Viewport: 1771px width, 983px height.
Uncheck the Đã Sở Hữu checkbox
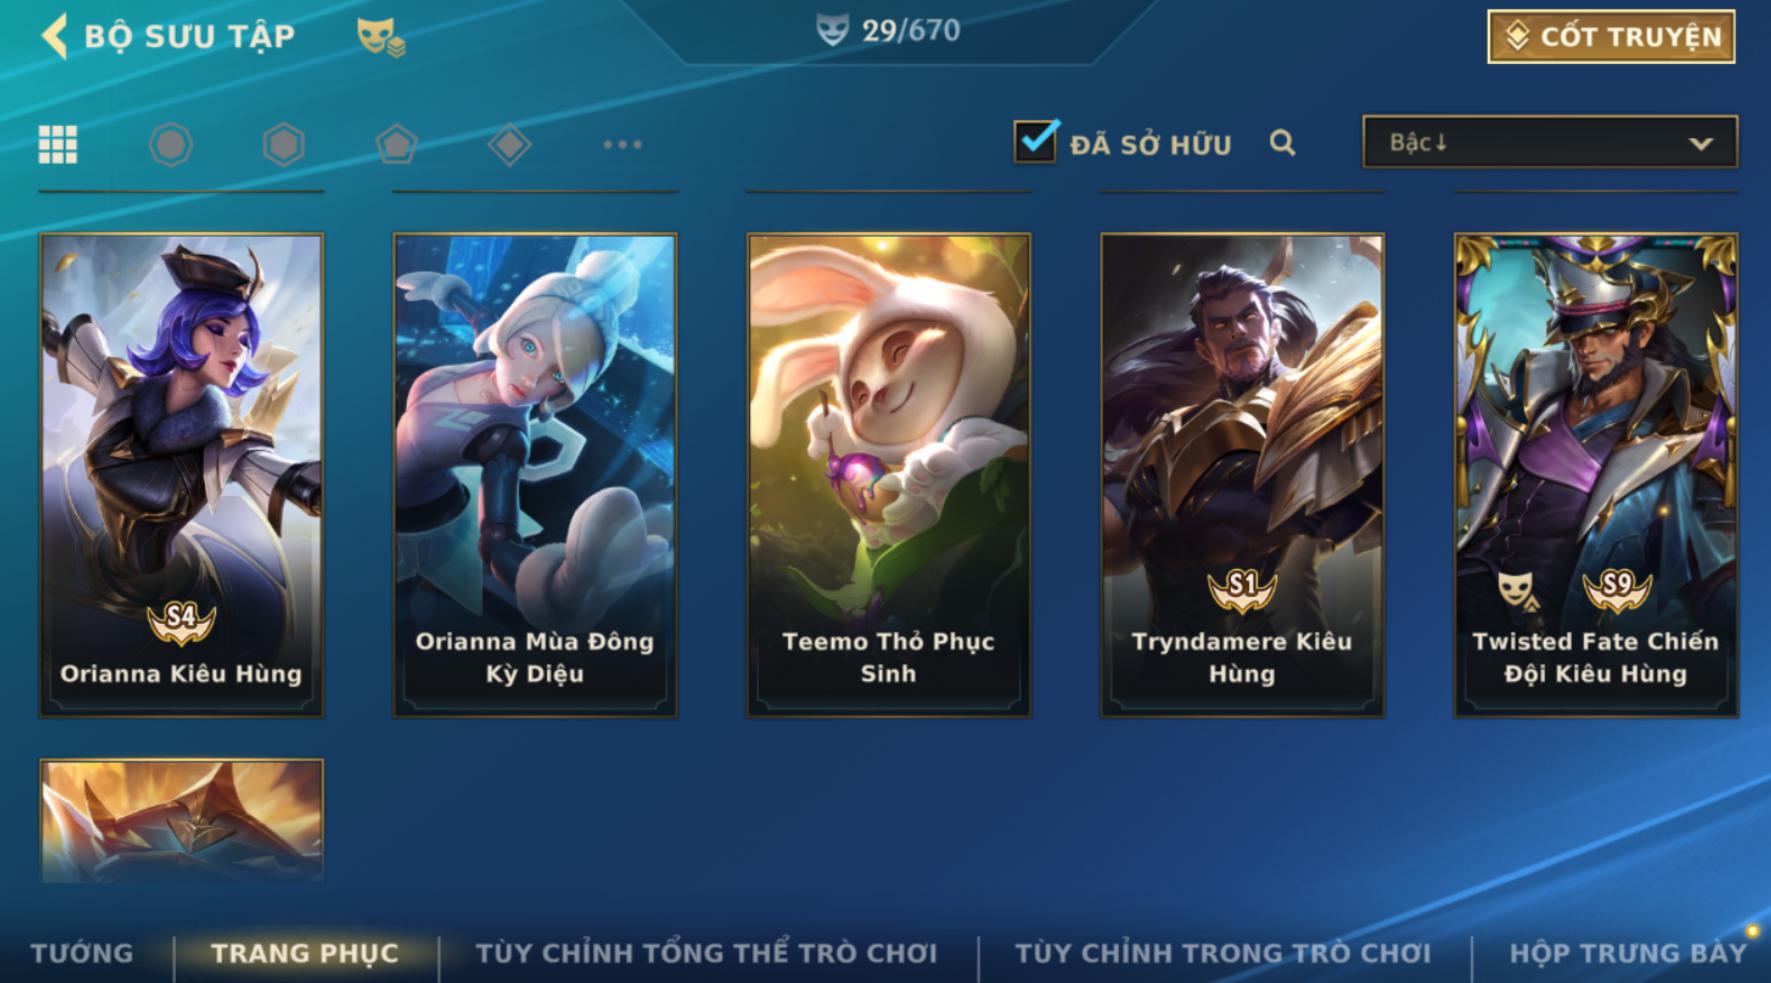point(1036,141)
